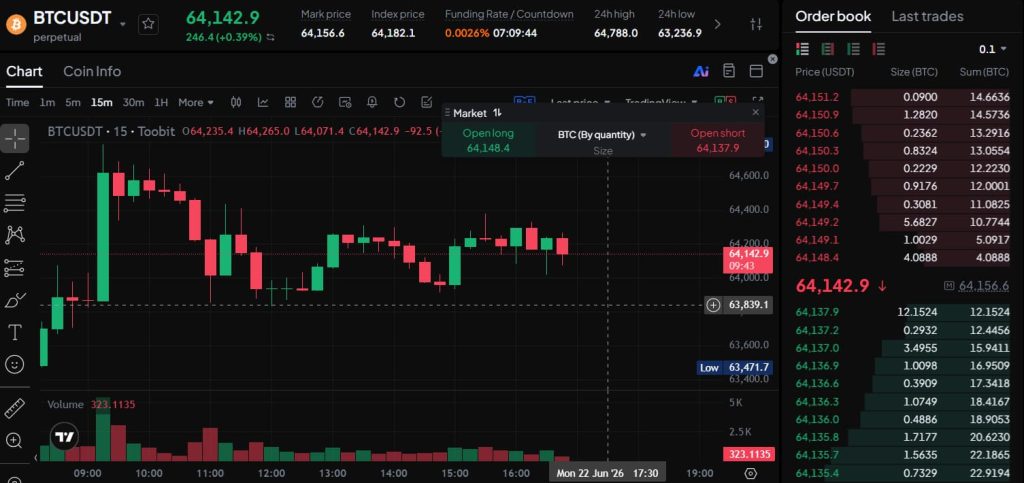Expand the More timeframes dropdown
This screenshot has width=1024, height=483.
(x=196, y=102)
